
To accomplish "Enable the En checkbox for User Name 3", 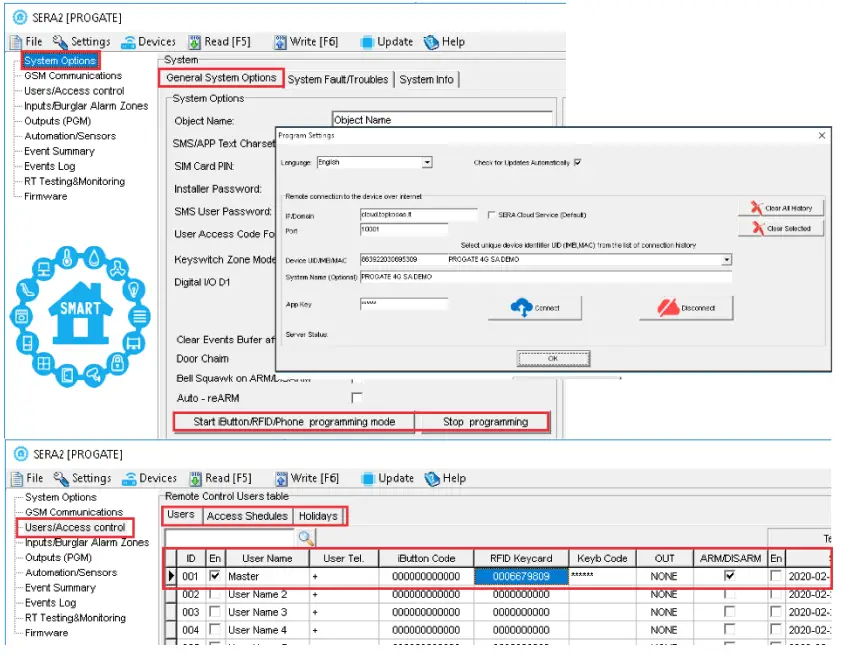I will point(215,612).
